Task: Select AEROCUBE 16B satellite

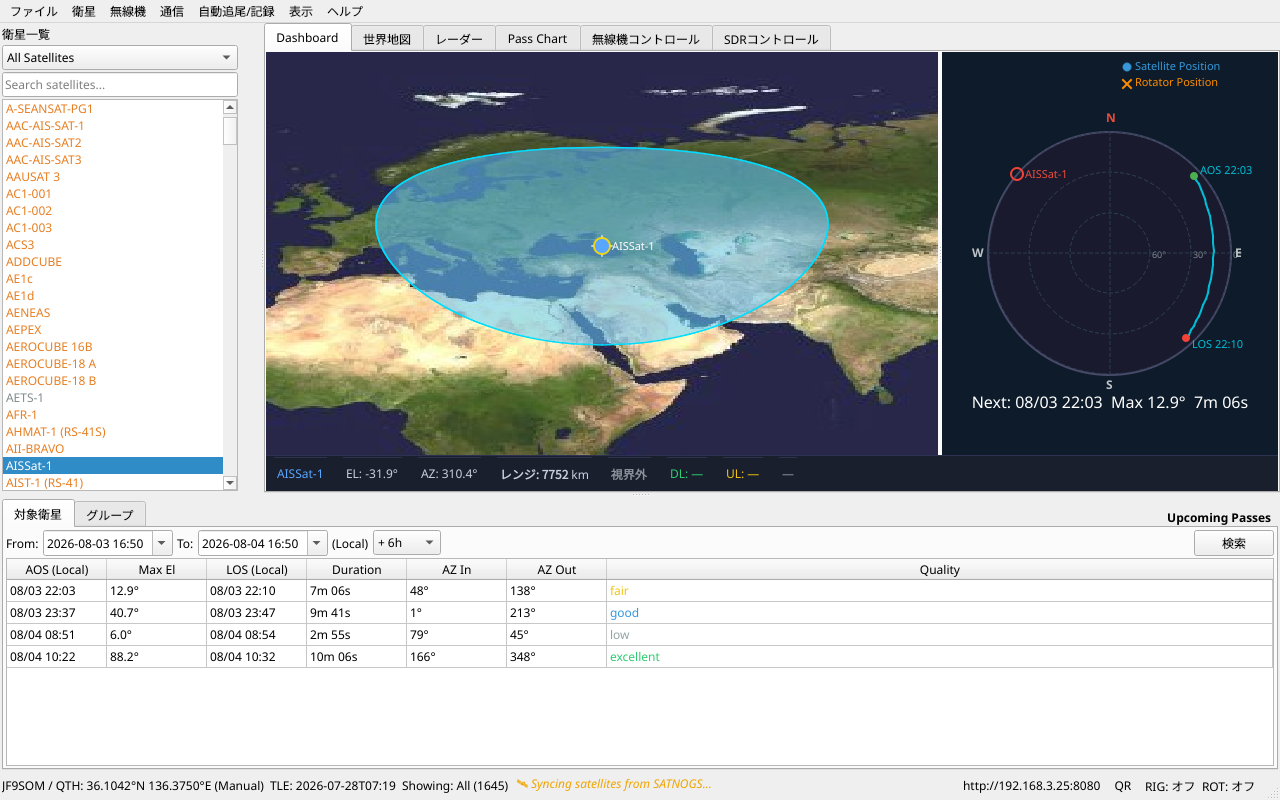Action: [112, 346]
